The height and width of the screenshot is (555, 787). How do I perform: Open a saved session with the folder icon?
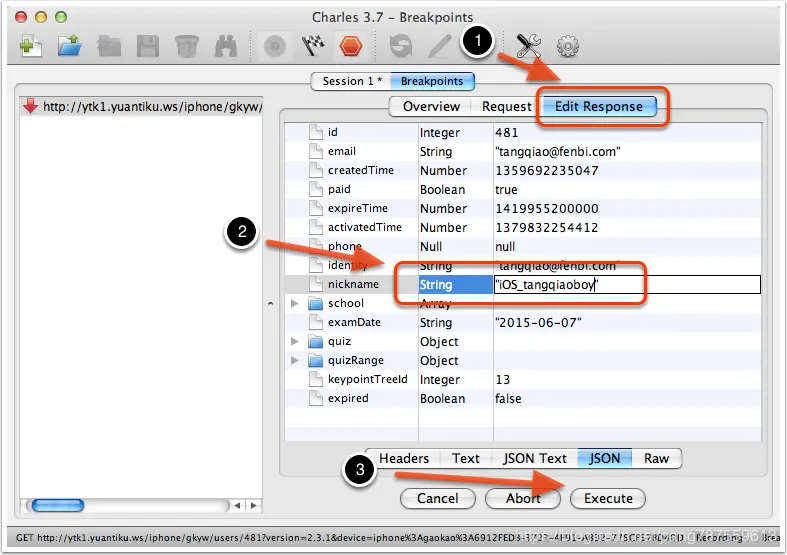pyautogui.click(x=70, y=46)
